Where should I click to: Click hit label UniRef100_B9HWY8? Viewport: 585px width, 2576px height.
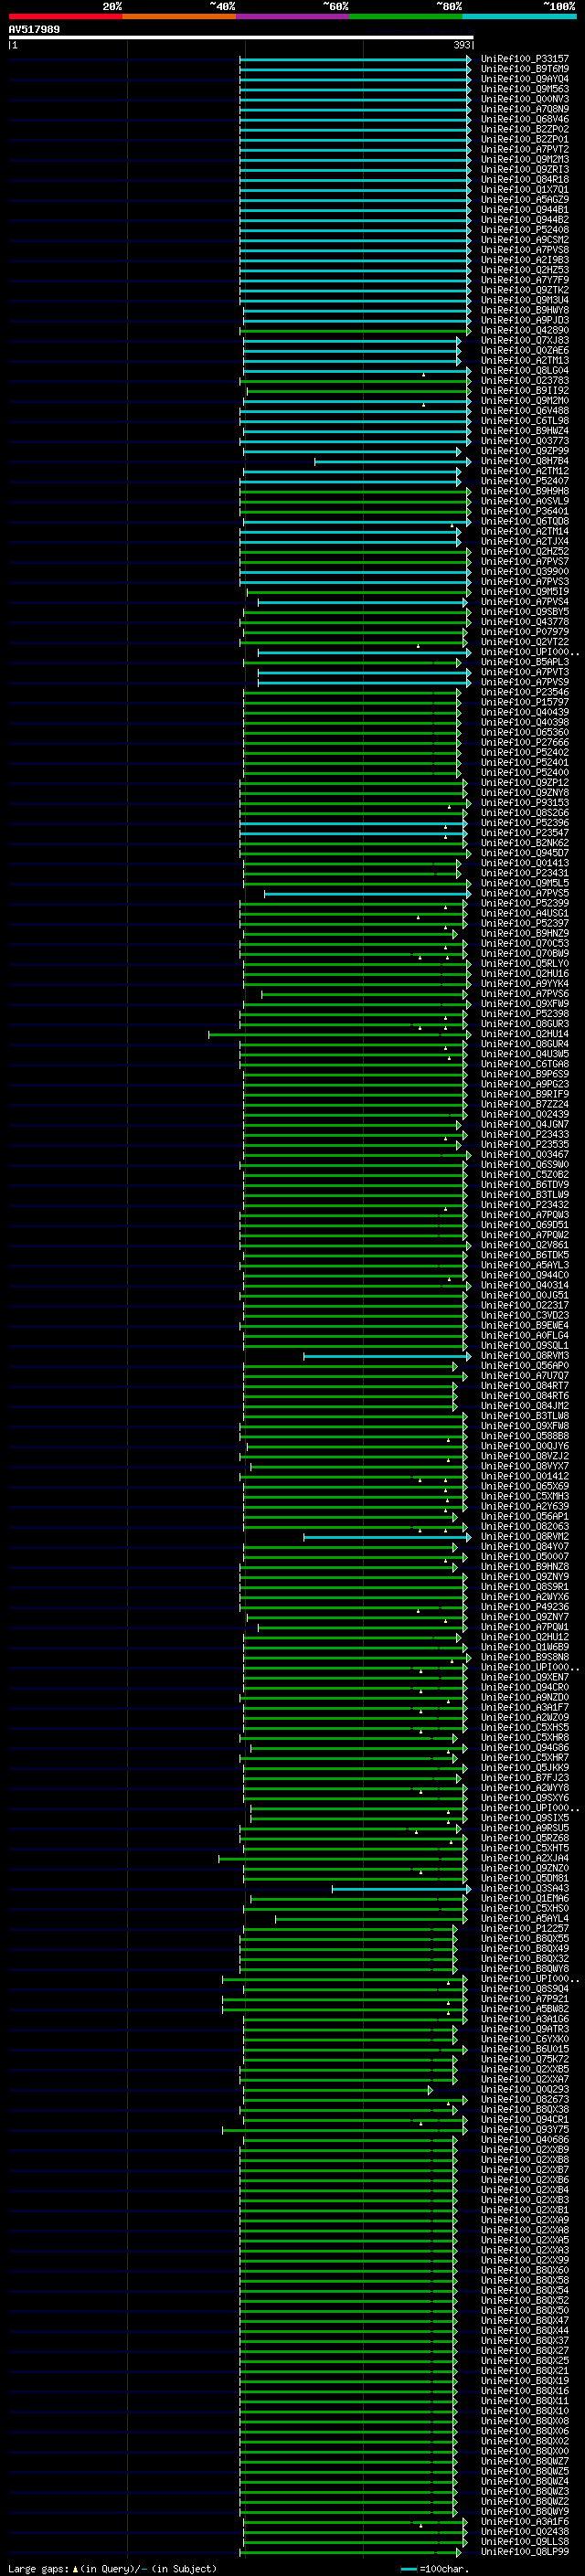click(x=524, y=310)
